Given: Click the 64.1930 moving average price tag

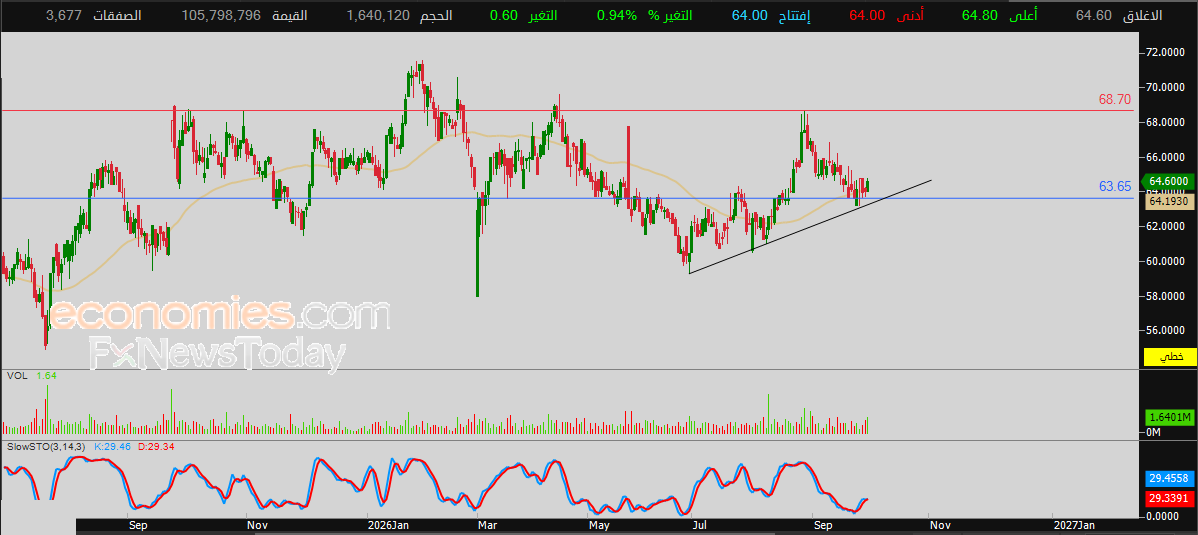Looking at the screenshot, I should [1167, 202].
